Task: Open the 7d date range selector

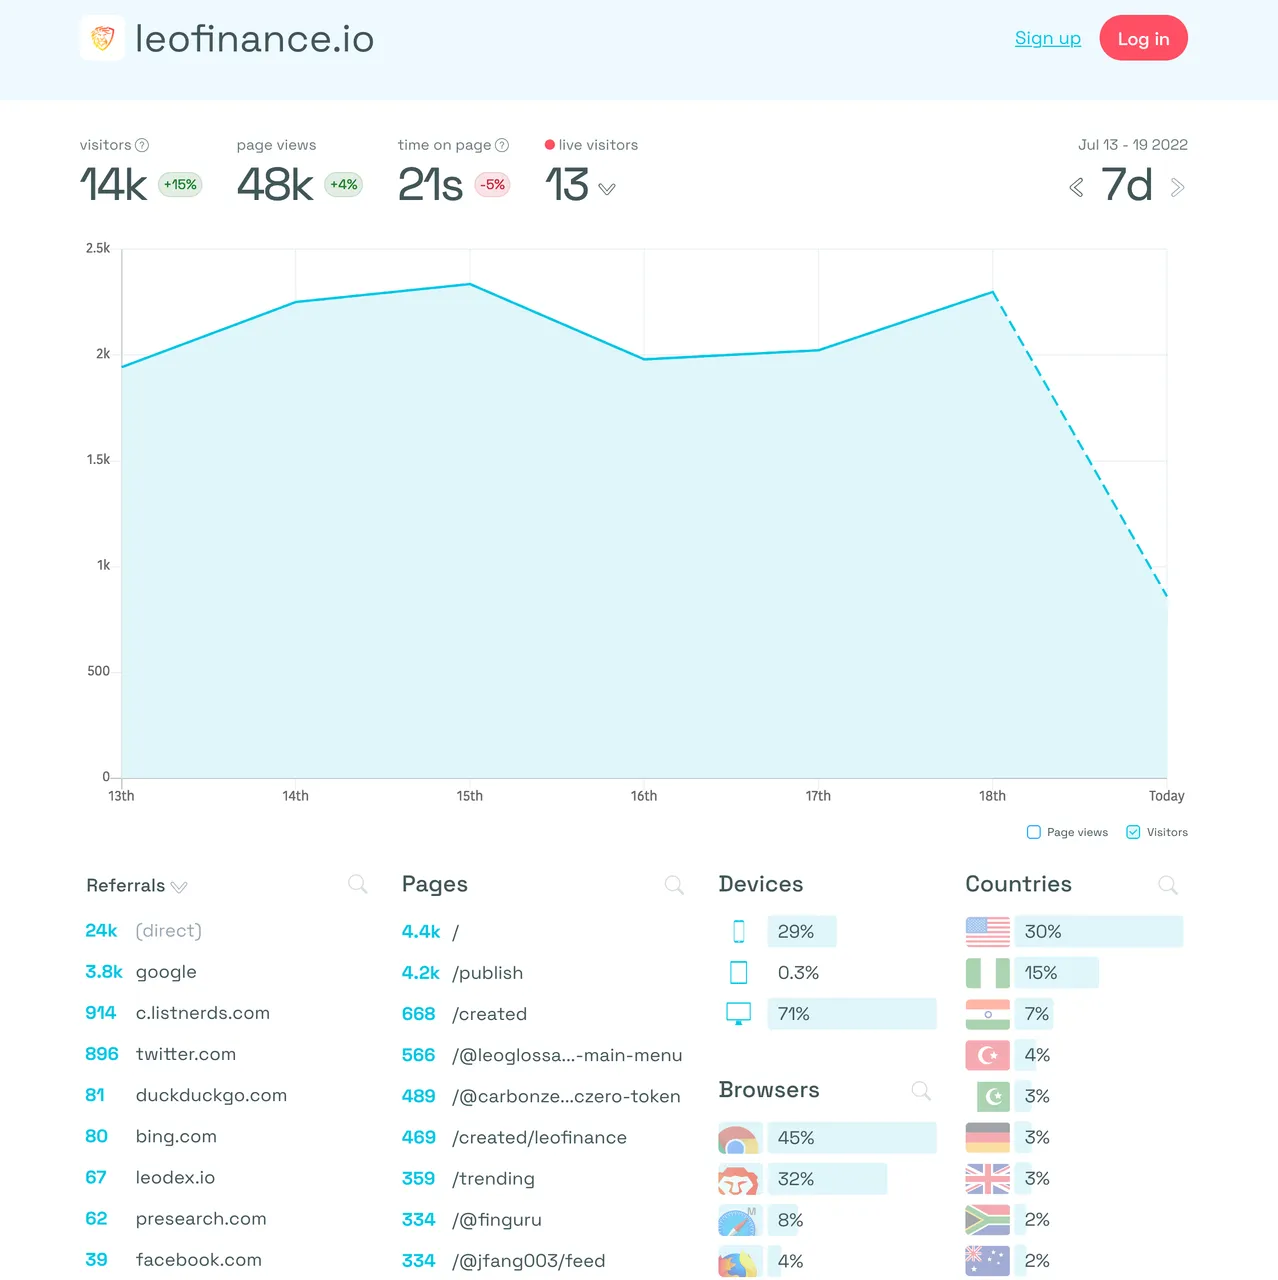Action: (x=1127, y=186)
